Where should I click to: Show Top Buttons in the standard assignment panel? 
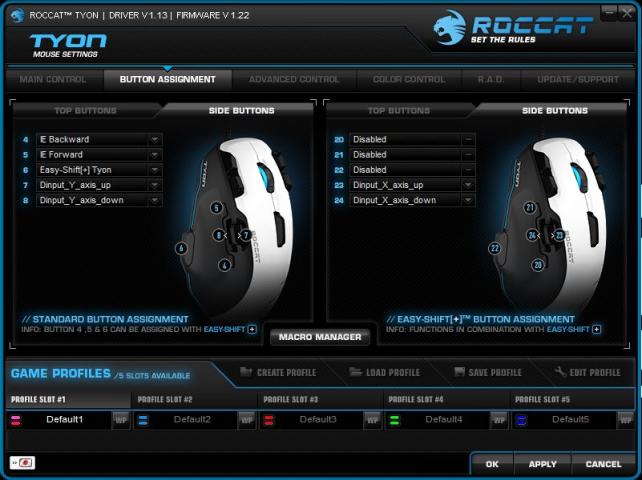click(86, 111)
